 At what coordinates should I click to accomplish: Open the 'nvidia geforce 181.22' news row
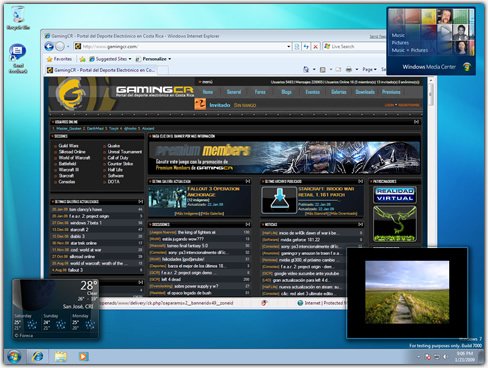click(x=312, y=240)
